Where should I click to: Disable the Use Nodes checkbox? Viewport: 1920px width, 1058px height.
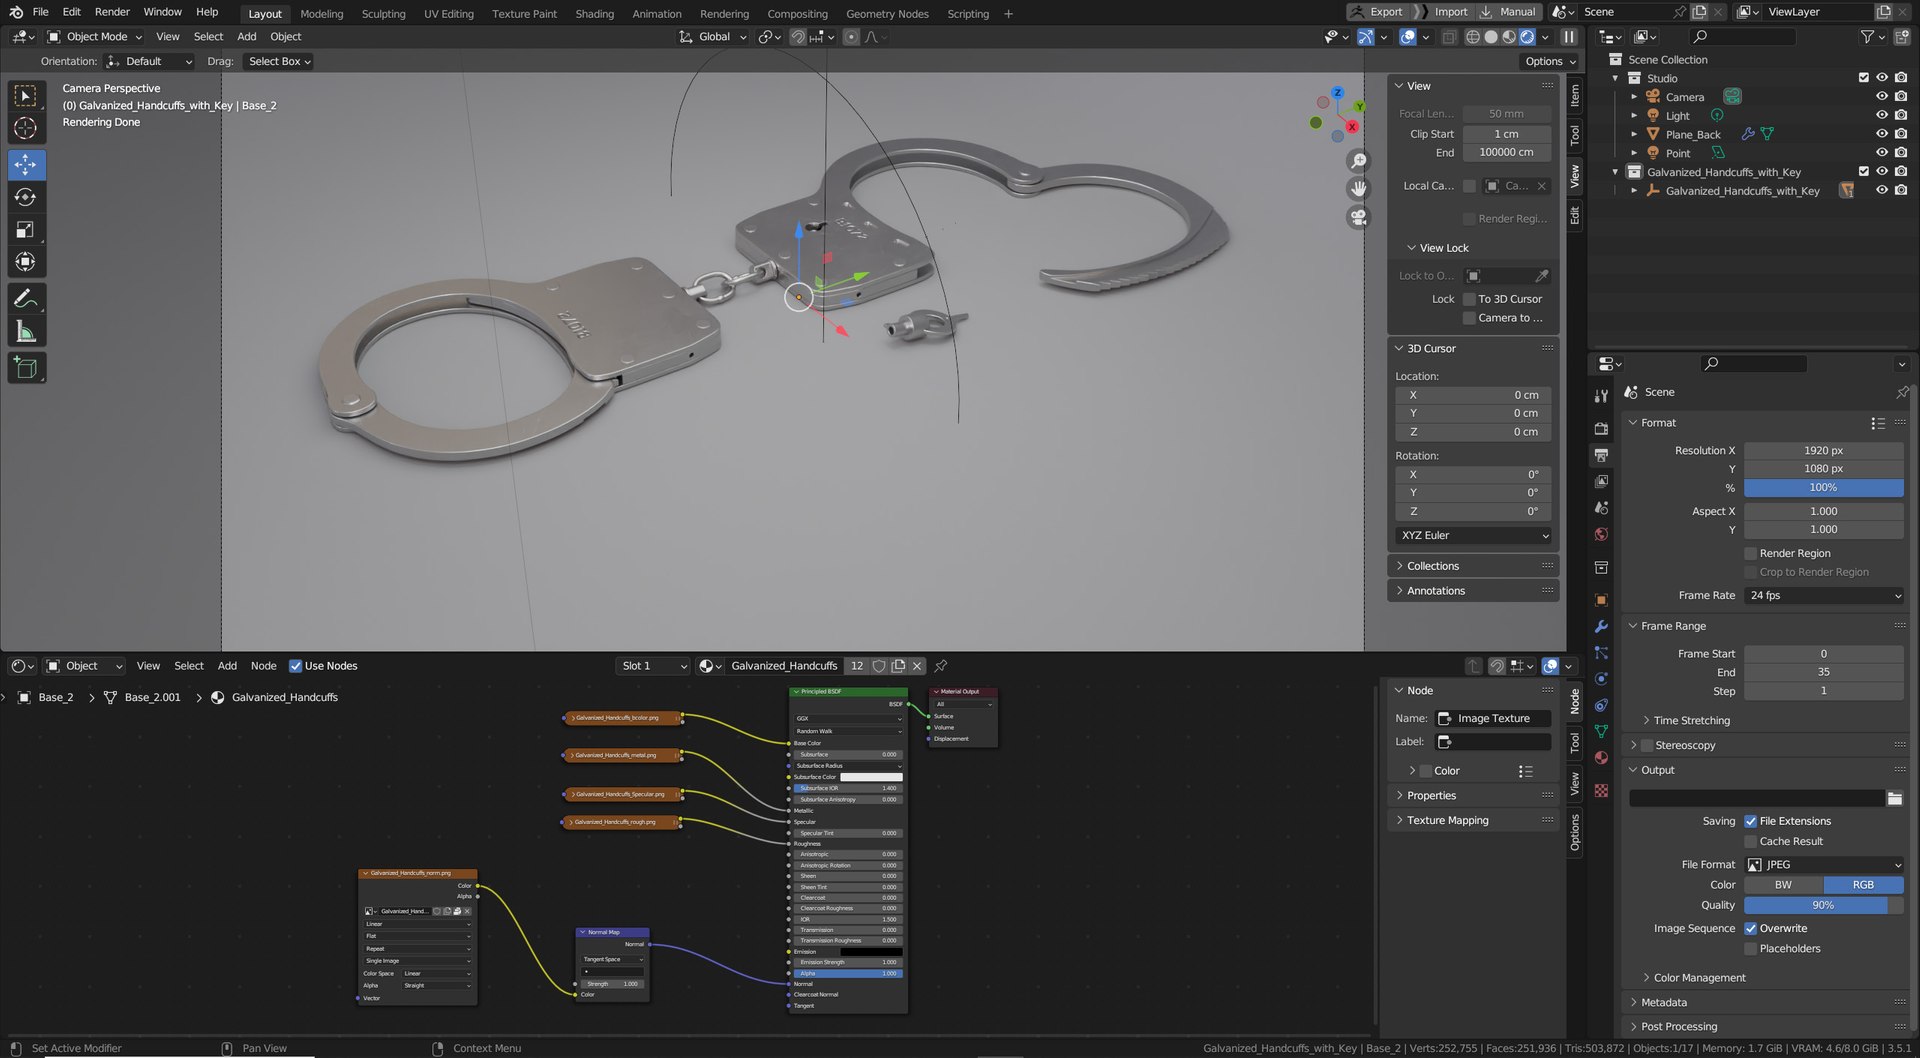[295, 666]
